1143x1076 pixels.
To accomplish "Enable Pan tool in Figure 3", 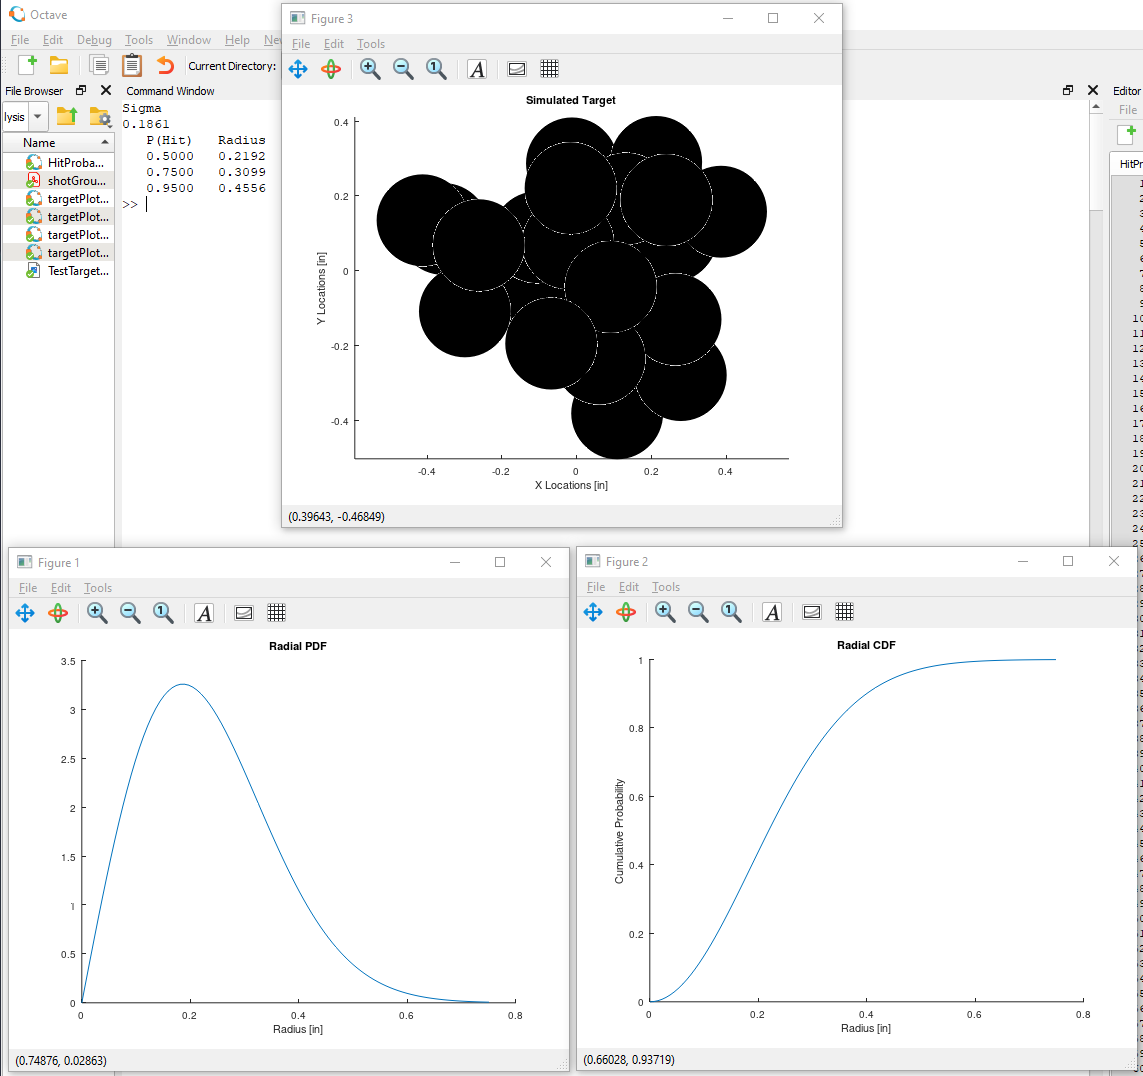I will tap(298, 69).
